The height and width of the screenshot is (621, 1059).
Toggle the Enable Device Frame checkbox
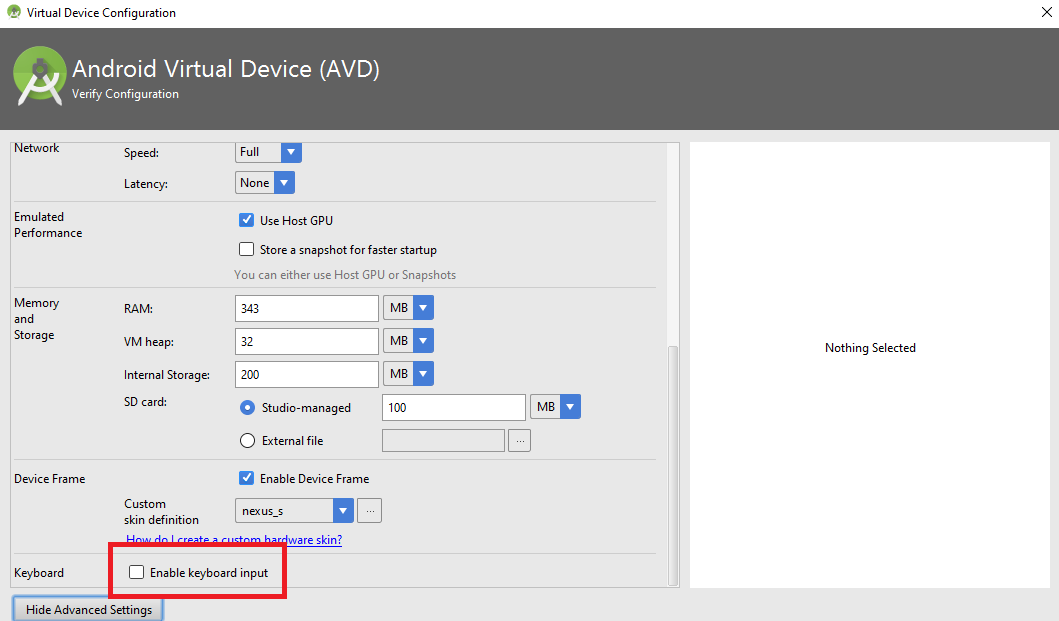[247, 478]
